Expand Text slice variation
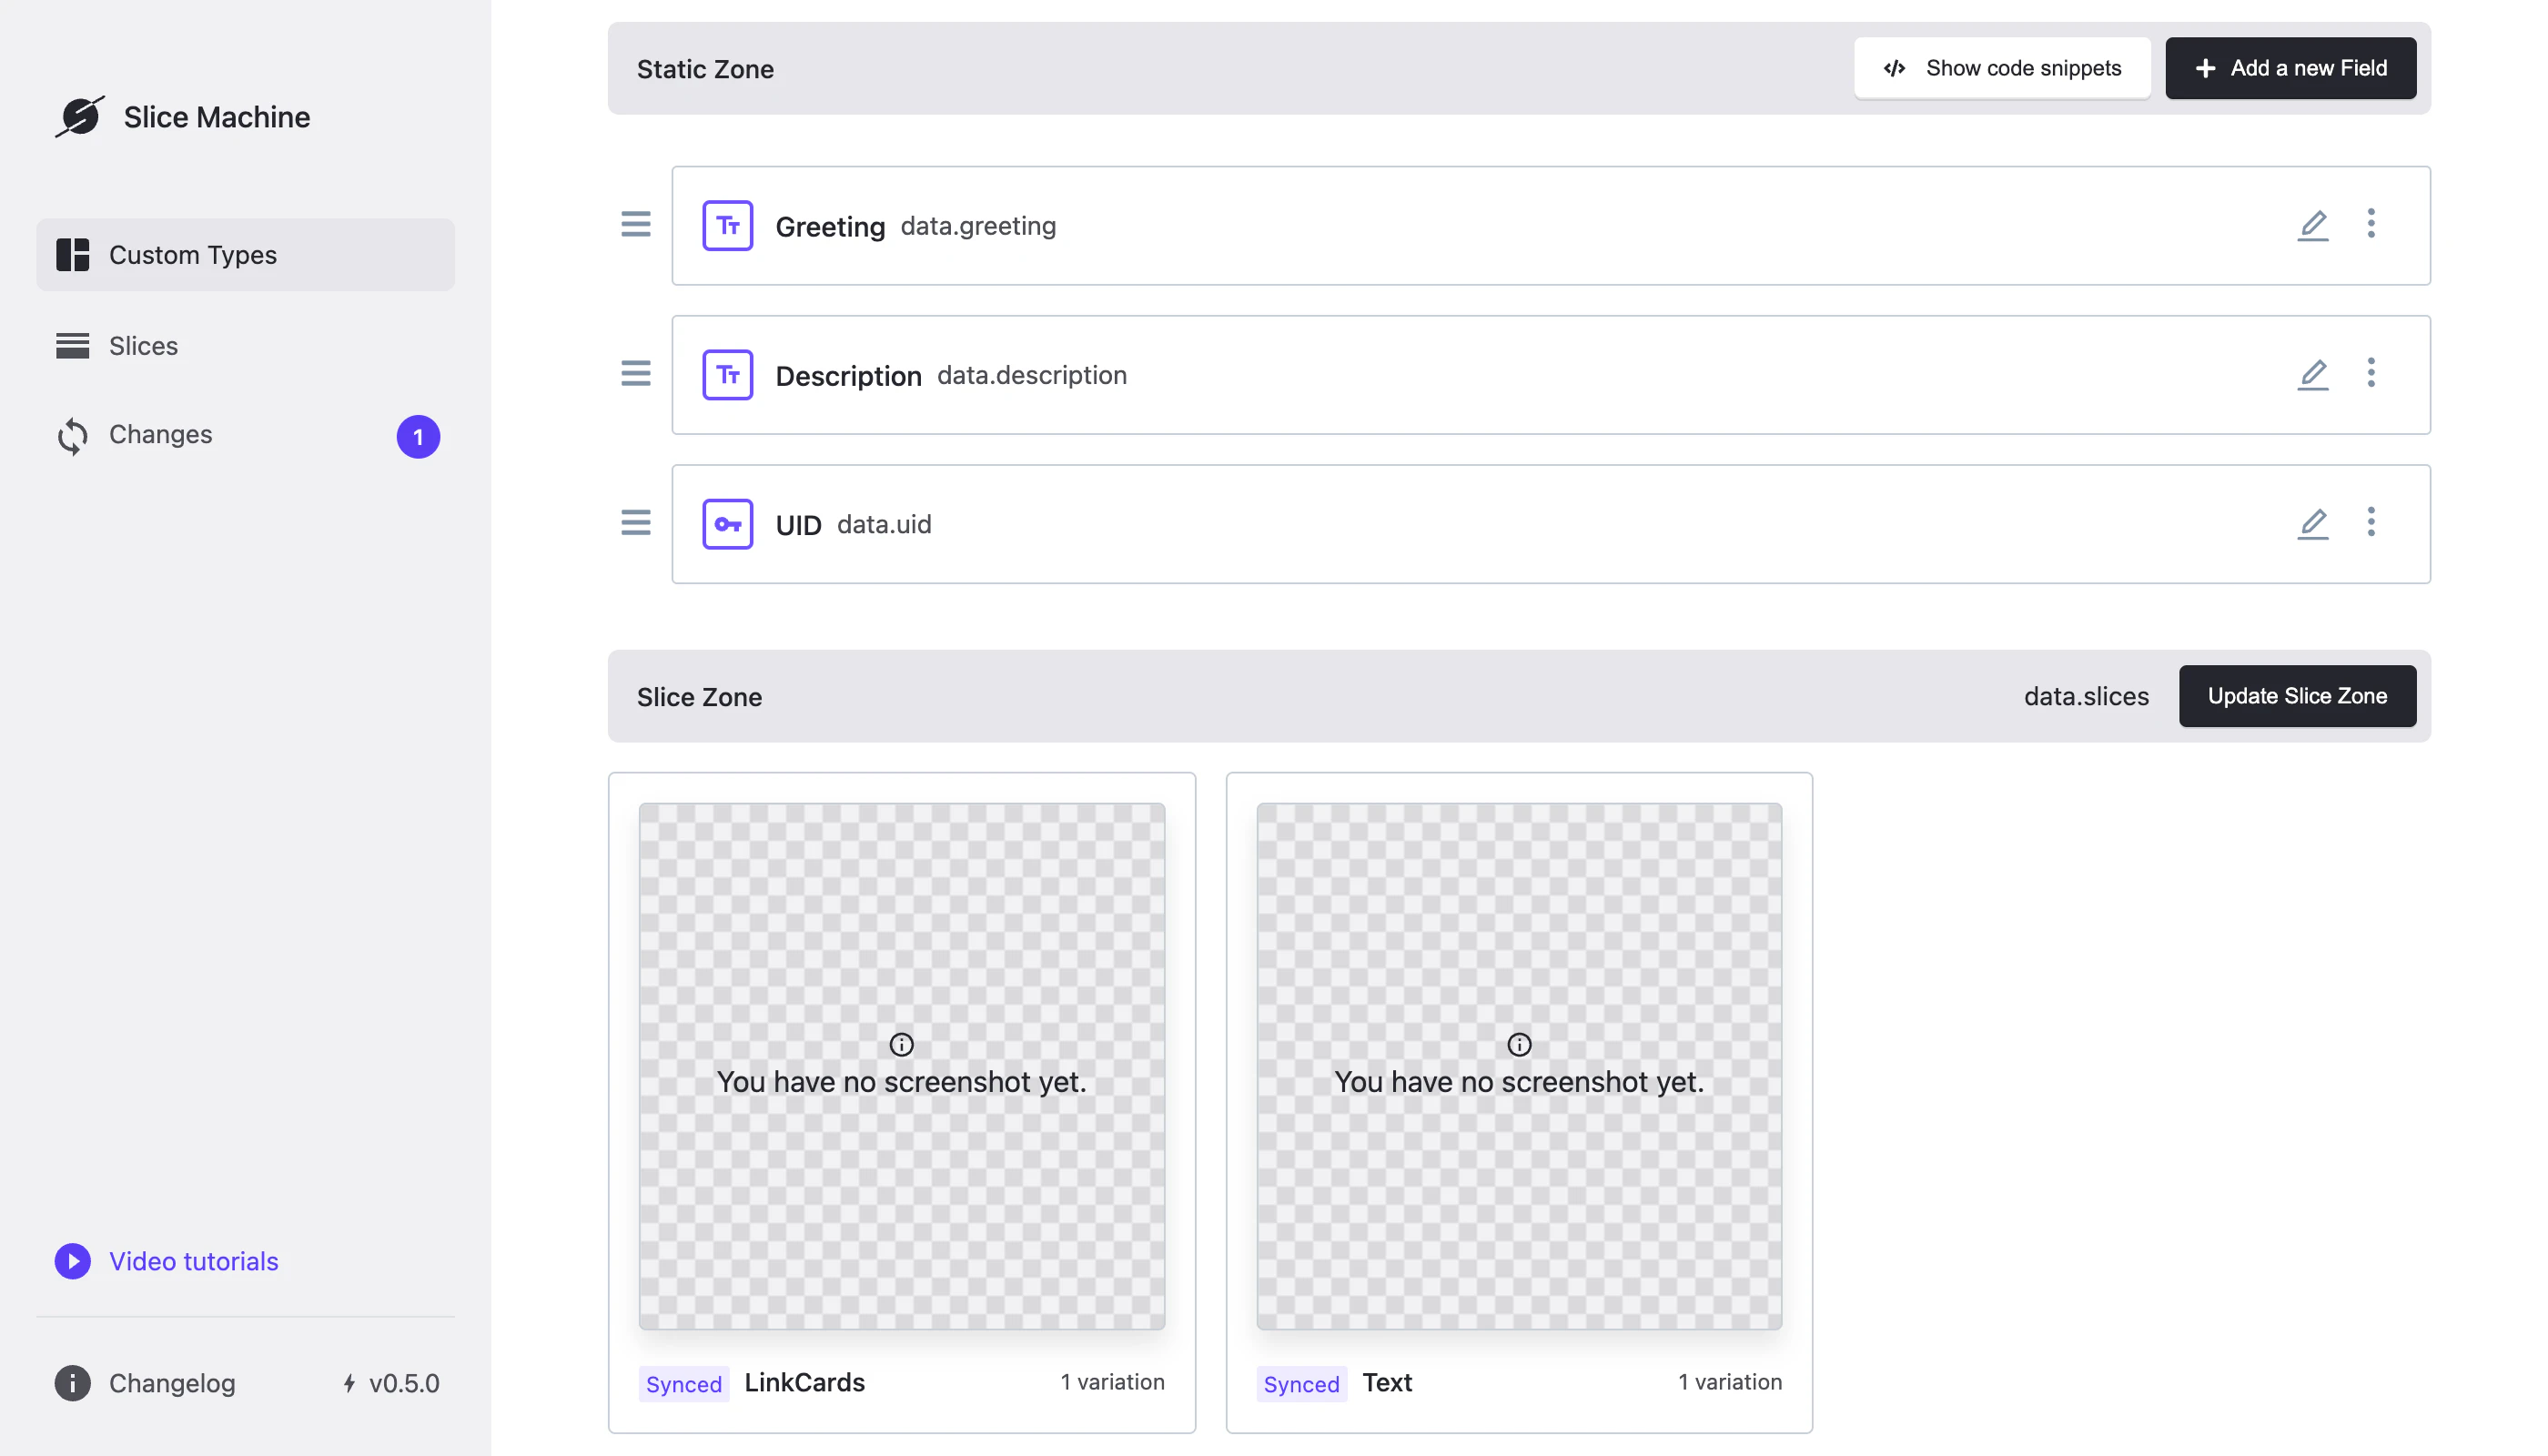Viewport: 2548px width, 1456px height. click(1729, 1380)
